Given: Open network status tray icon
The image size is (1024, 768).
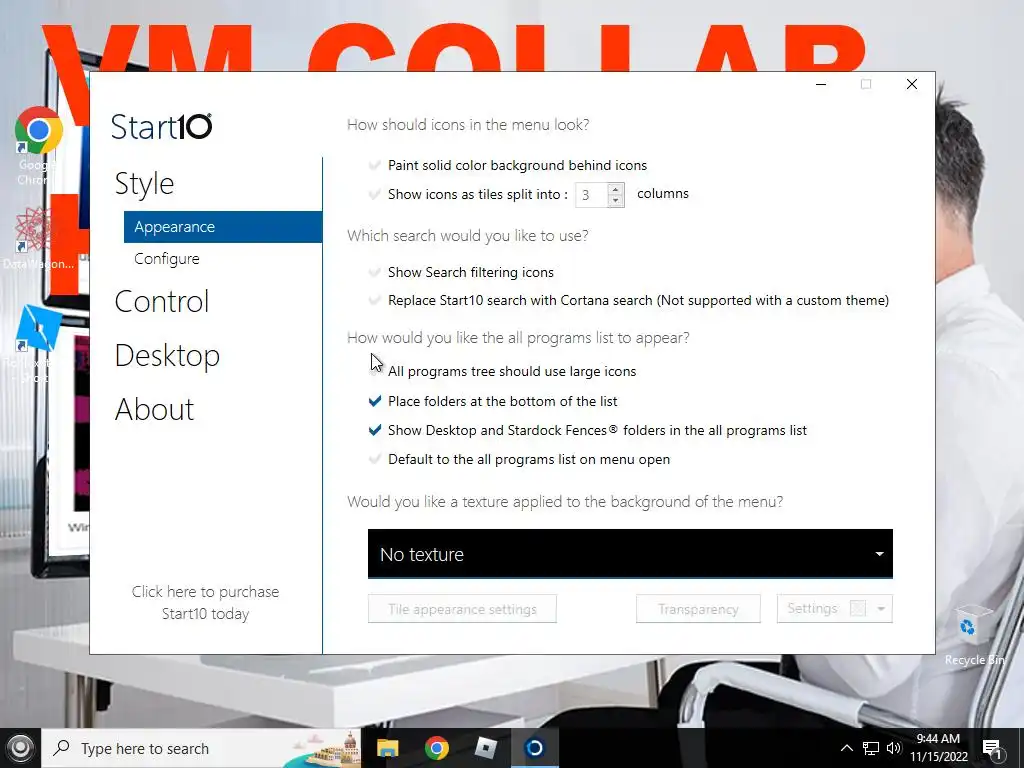Looking at the screenshot, I should (871, 748).
